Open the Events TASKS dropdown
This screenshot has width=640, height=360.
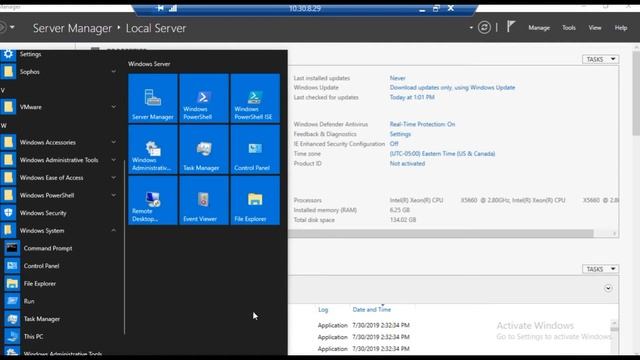(x=600, y=269)
